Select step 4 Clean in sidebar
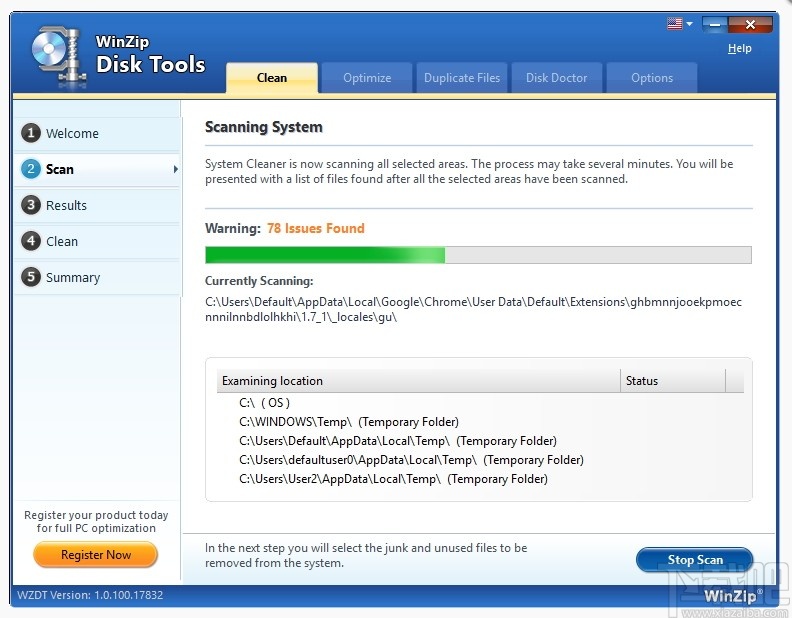 click(x=97, y=241)
